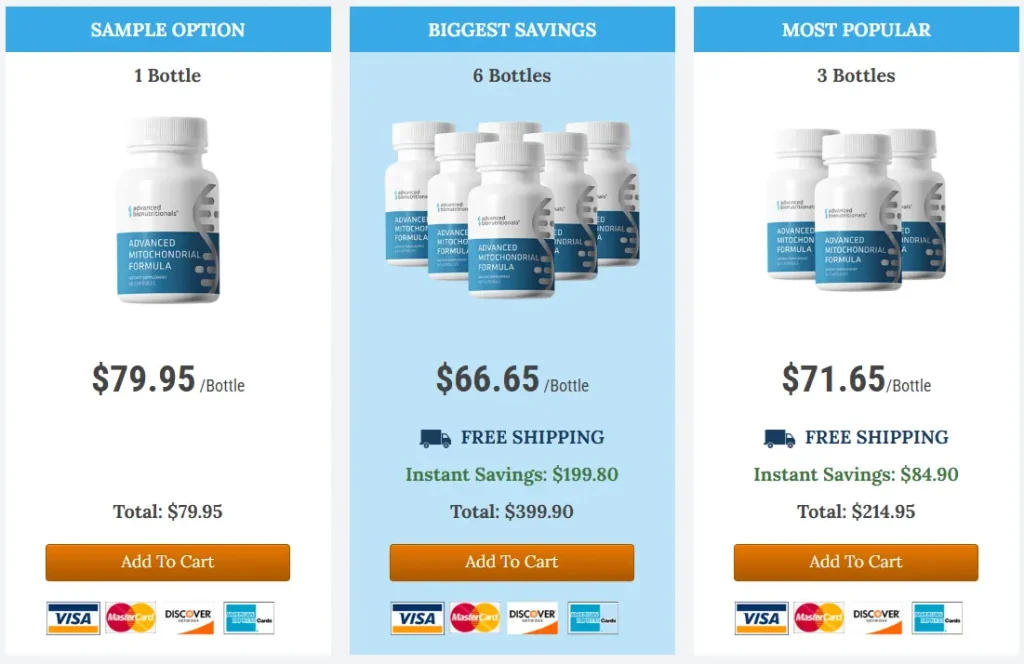Add 1 Bottle sample option to cart
The height and width of the screenshot is (664, 1024).
[x=168, y=562]
